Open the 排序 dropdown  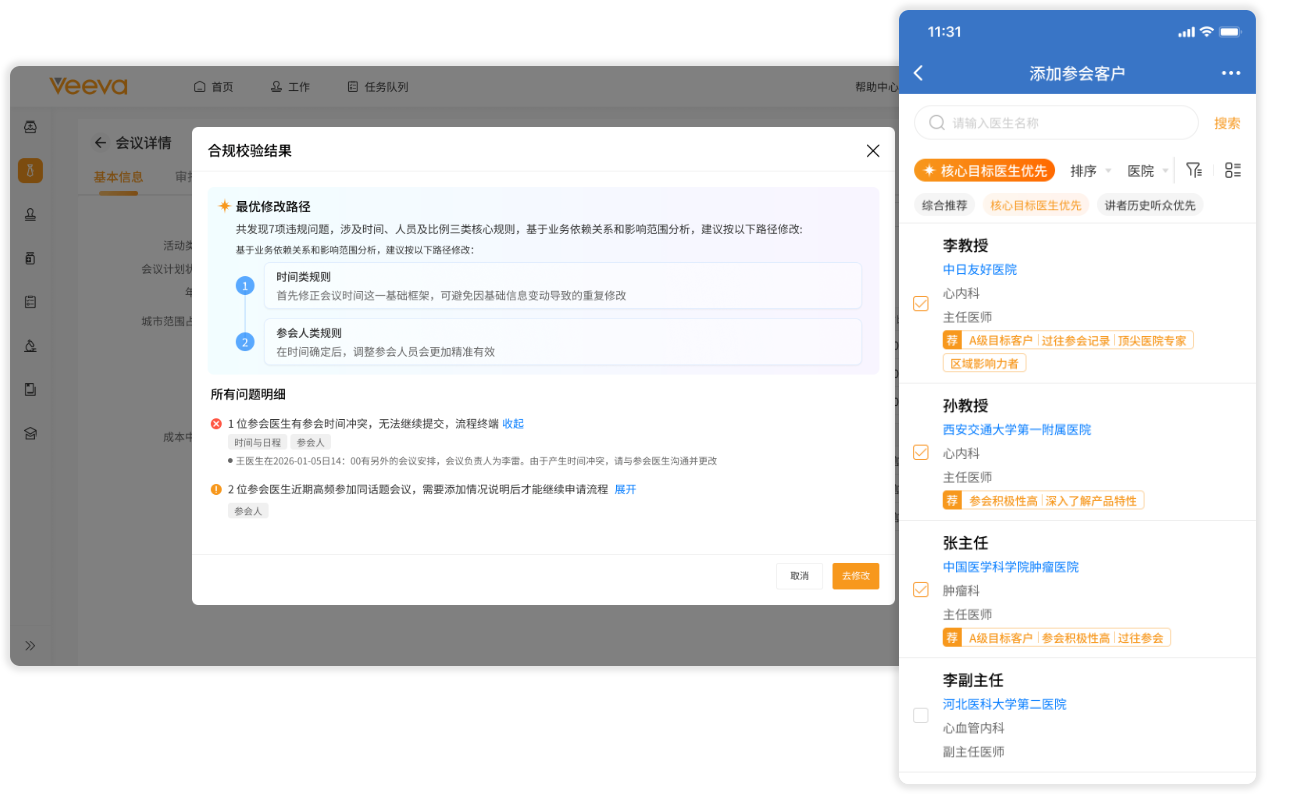[1090, 171]
